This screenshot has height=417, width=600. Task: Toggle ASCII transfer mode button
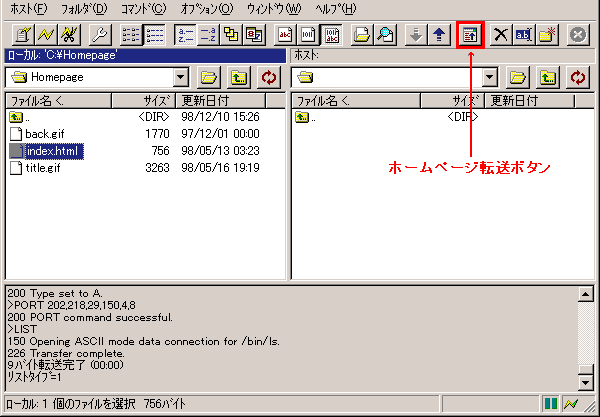pyautogui.click(x=286, y=34)
